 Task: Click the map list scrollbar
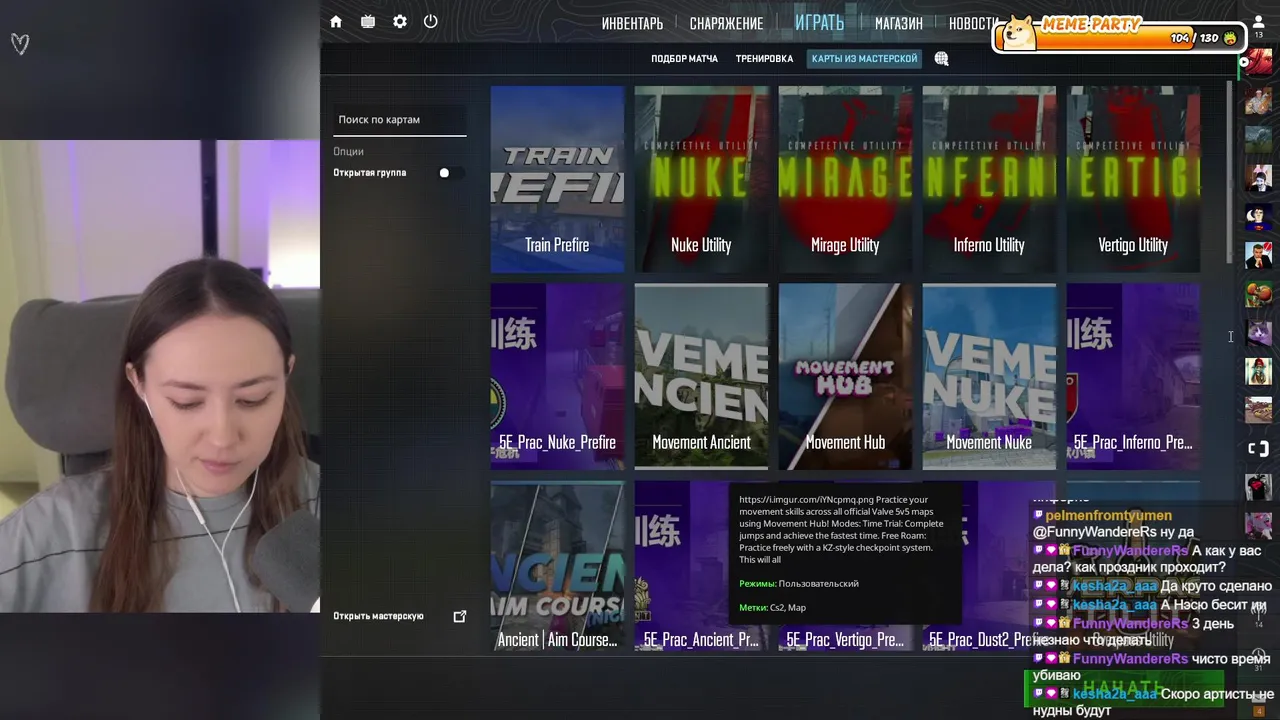point(1230,173)
